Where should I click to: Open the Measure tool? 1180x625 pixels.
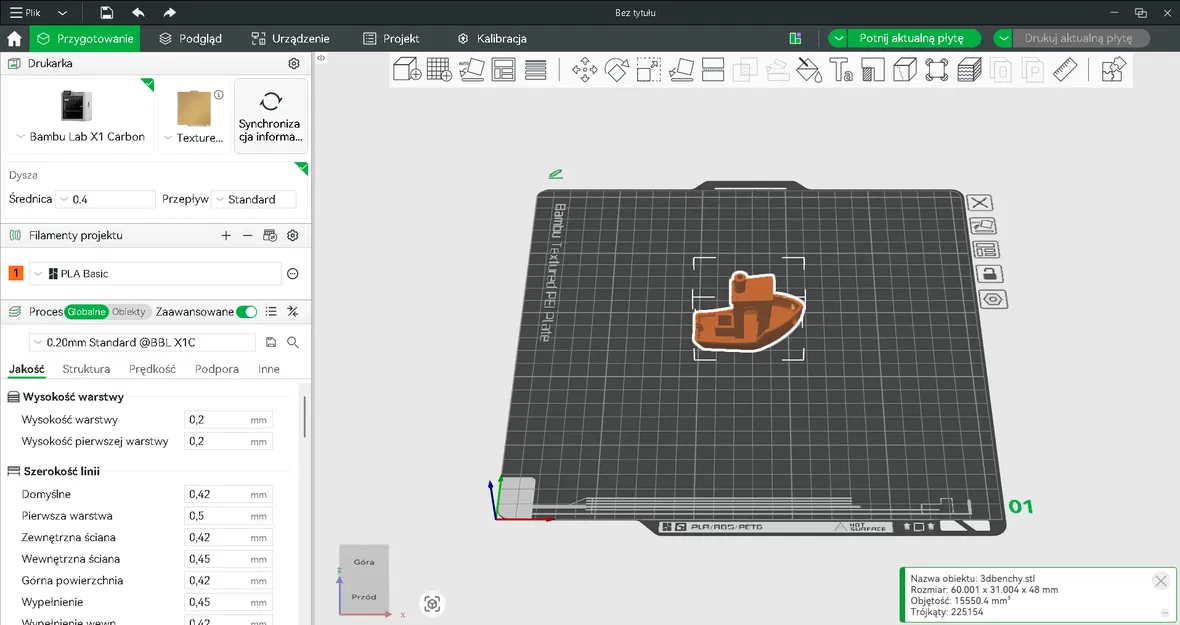point(1064,70)
